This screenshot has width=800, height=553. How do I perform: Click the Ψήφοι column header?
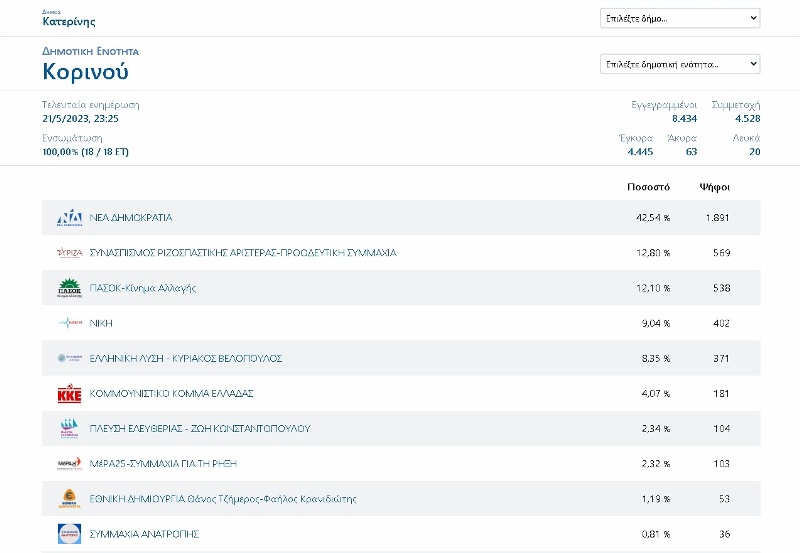714,187
